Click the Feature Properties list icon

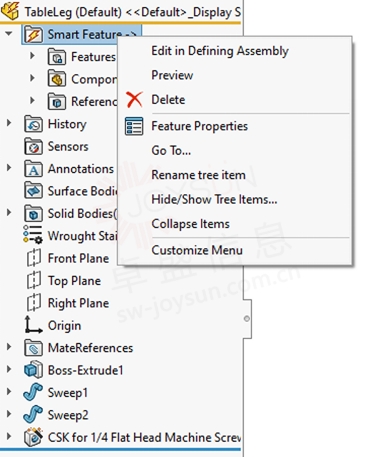click(134, 126)
